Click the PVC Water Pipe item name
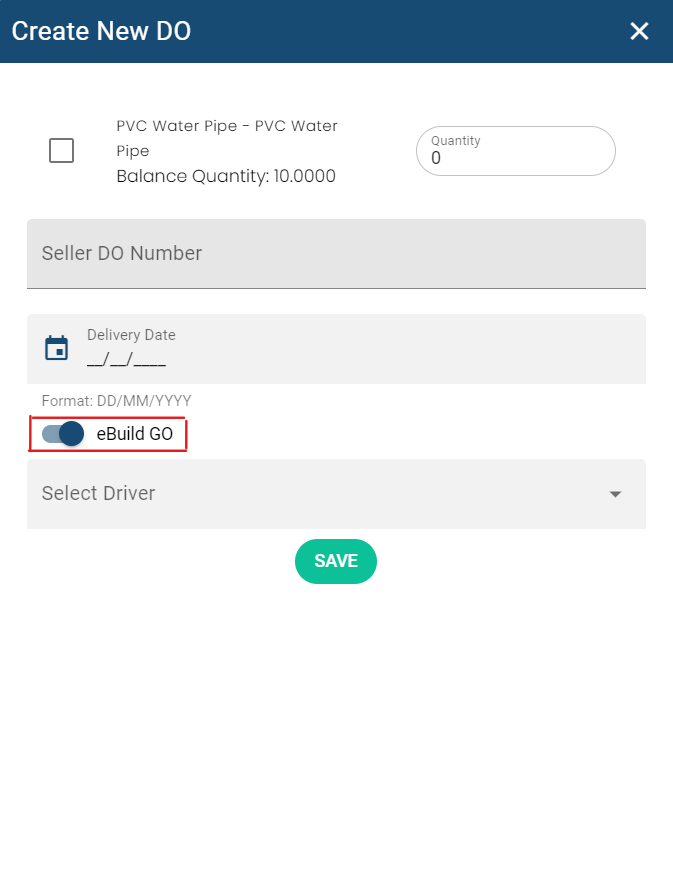This screenshot has height=880, width=673. pos(227,138)
